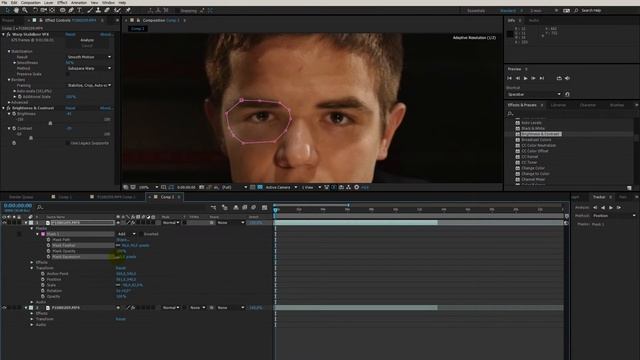Image resolution: width=640 pixels, height=360 pixels.
Task: Jump to last frame in Preview panel
Action: pyautogui.click(x=542, y=78)
